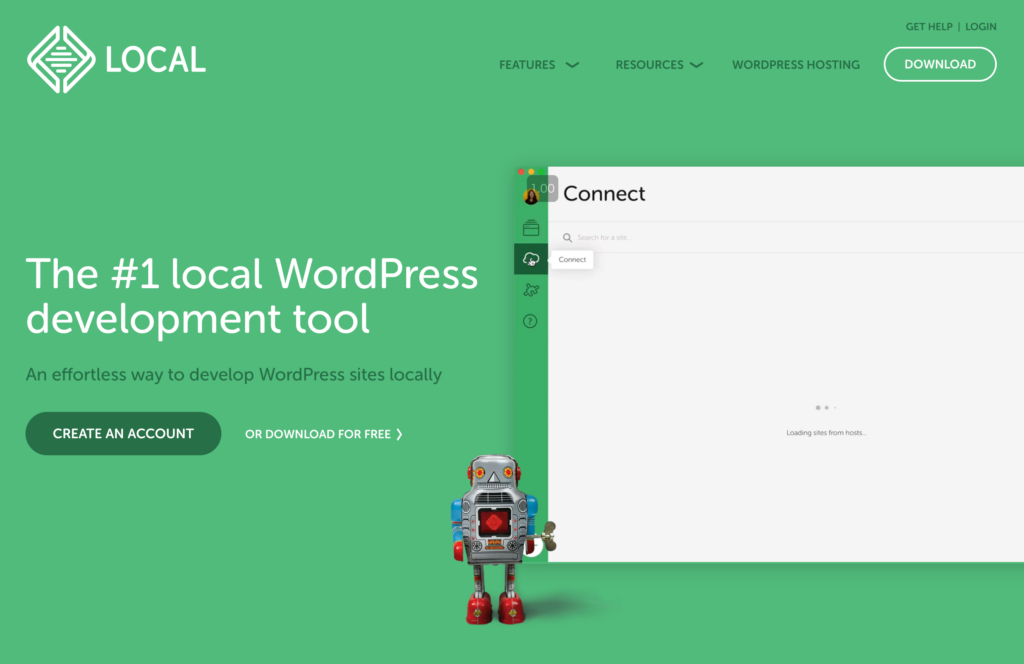Click the Local logo icon
The width and height of the screenshot is (1024, 664).
60,60
